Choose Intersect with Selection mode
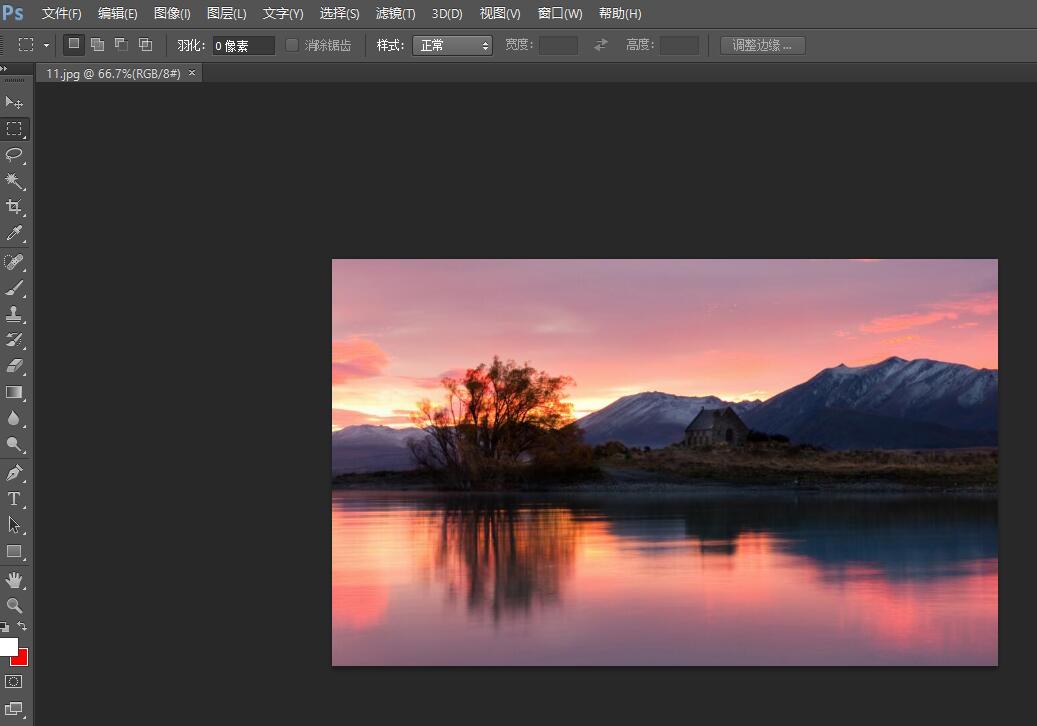The width and height of the screenshot is (1037, 726). click(x=145, y=44)
